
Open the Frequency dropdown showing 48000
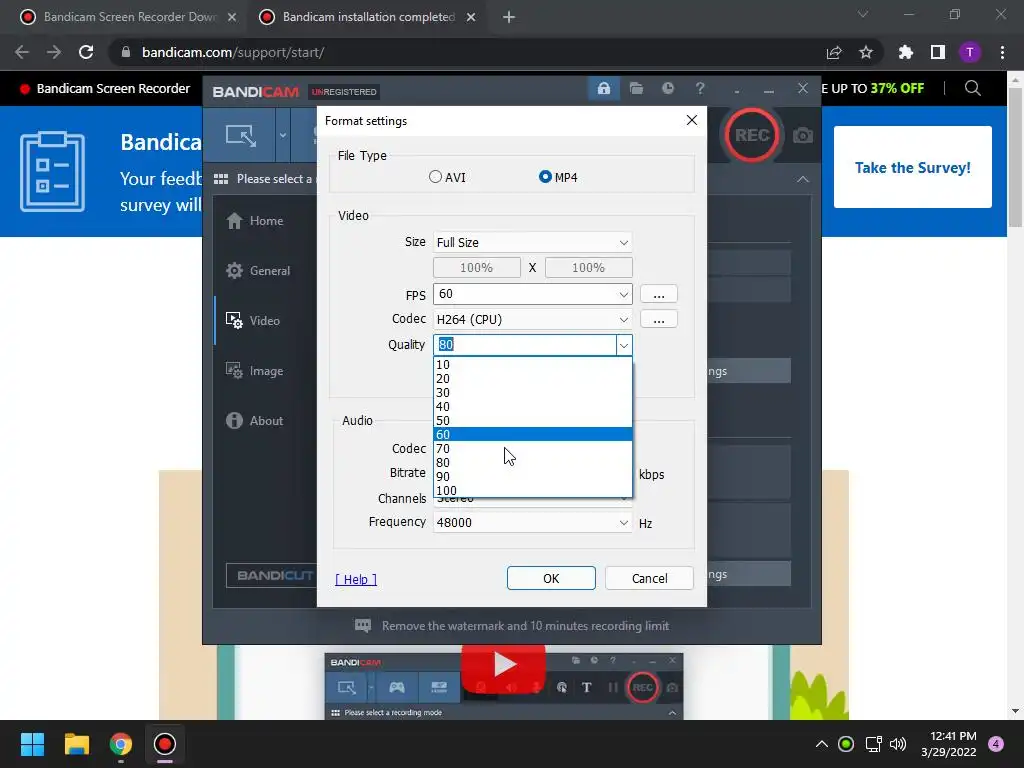532,522
